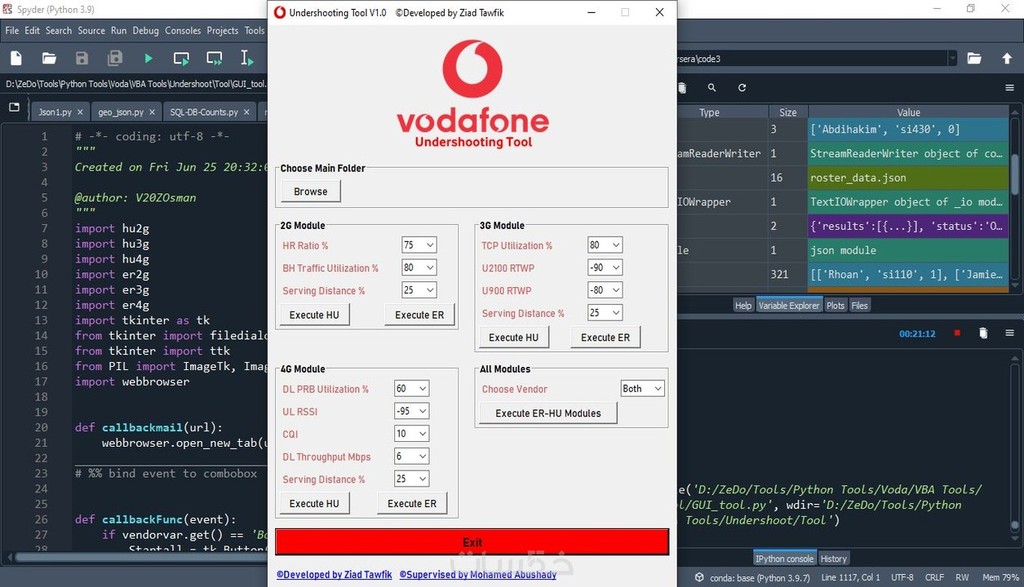This screenshot has height=587, width=1024.
Task: Click the Run selection icon
Action: pos(246,59)
